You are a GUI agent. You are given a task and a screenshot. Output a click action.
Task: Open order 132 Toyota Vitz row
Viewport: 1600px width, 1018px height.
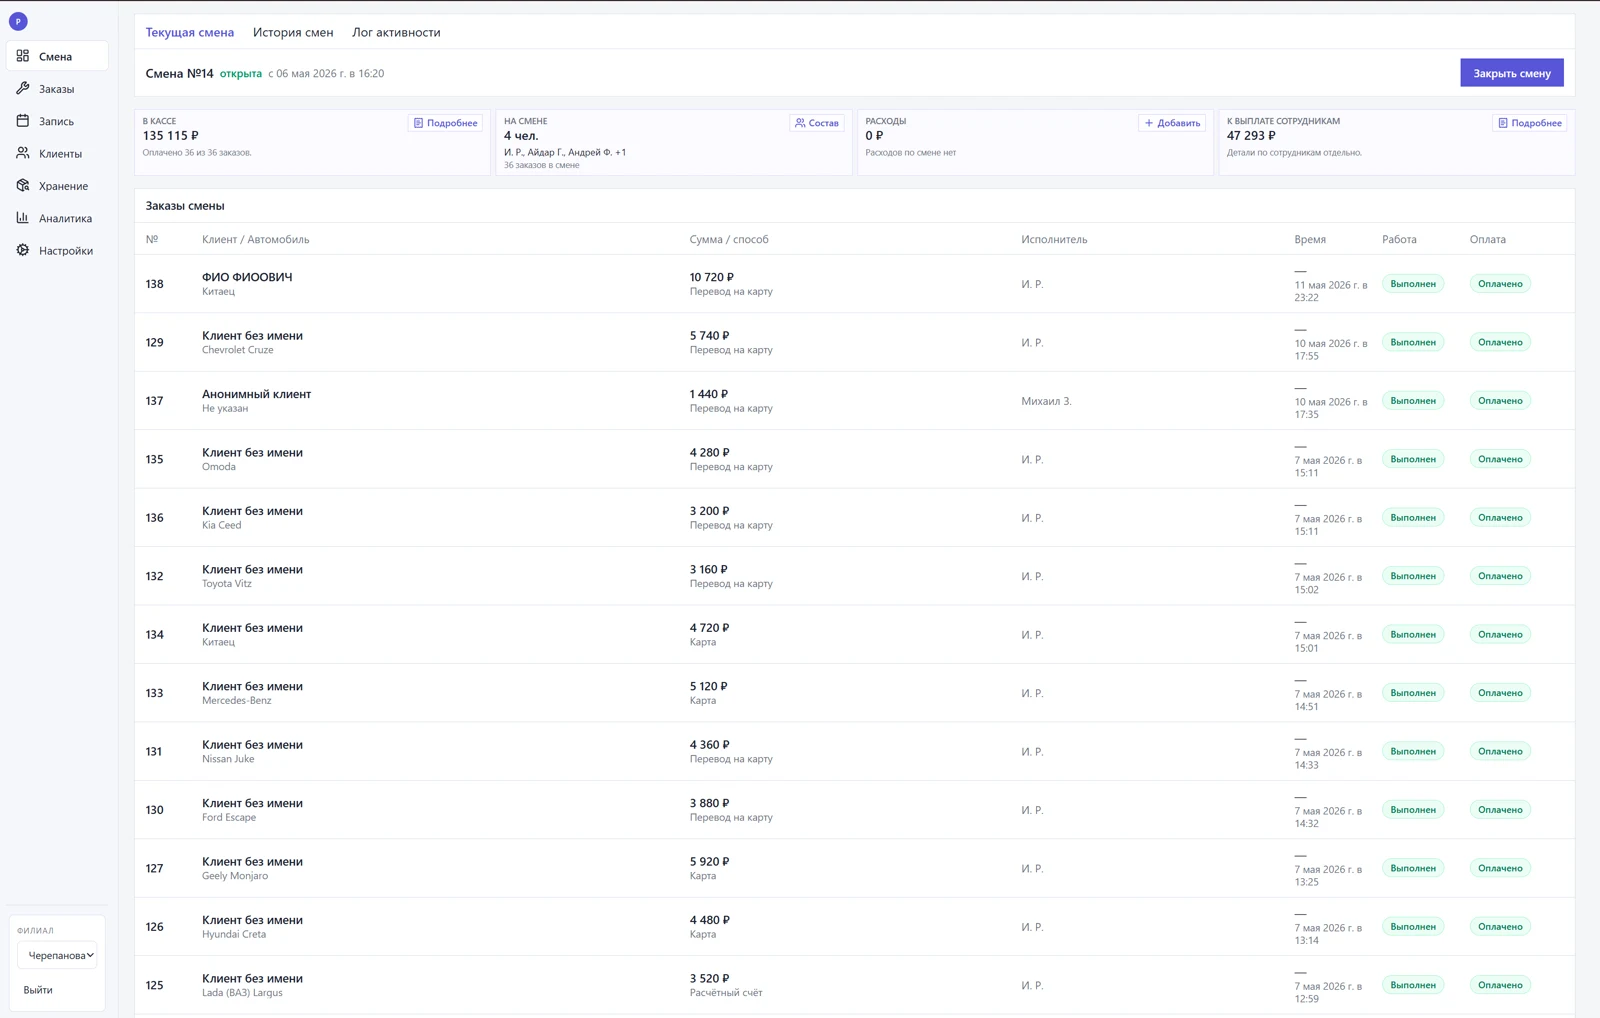click(854, 576)
